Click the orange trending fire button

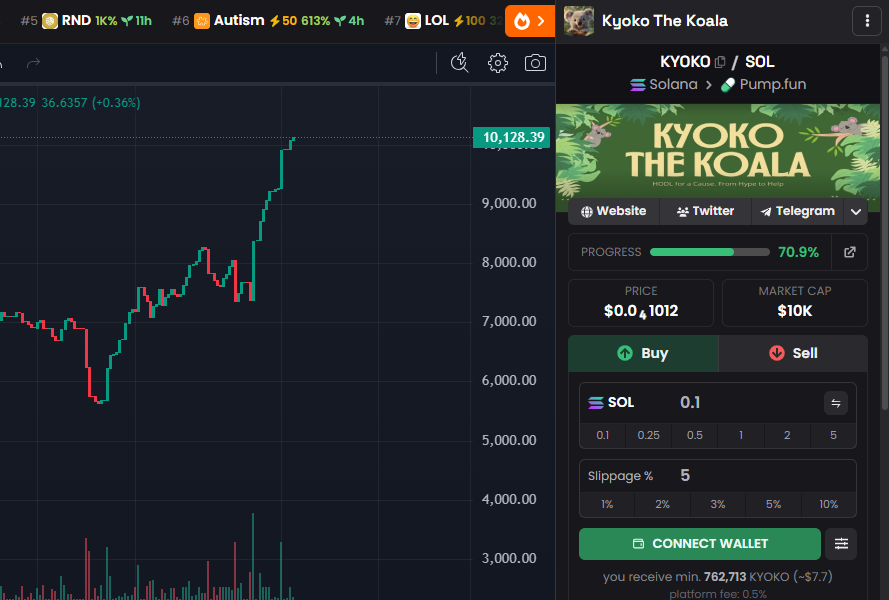pos(530,21)
